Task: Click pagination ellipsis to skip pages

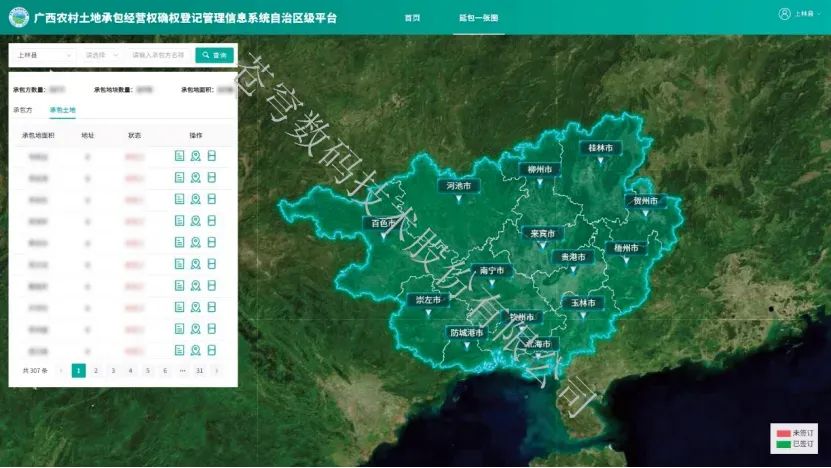Action: pyautogui.click(x=183, y=370)
